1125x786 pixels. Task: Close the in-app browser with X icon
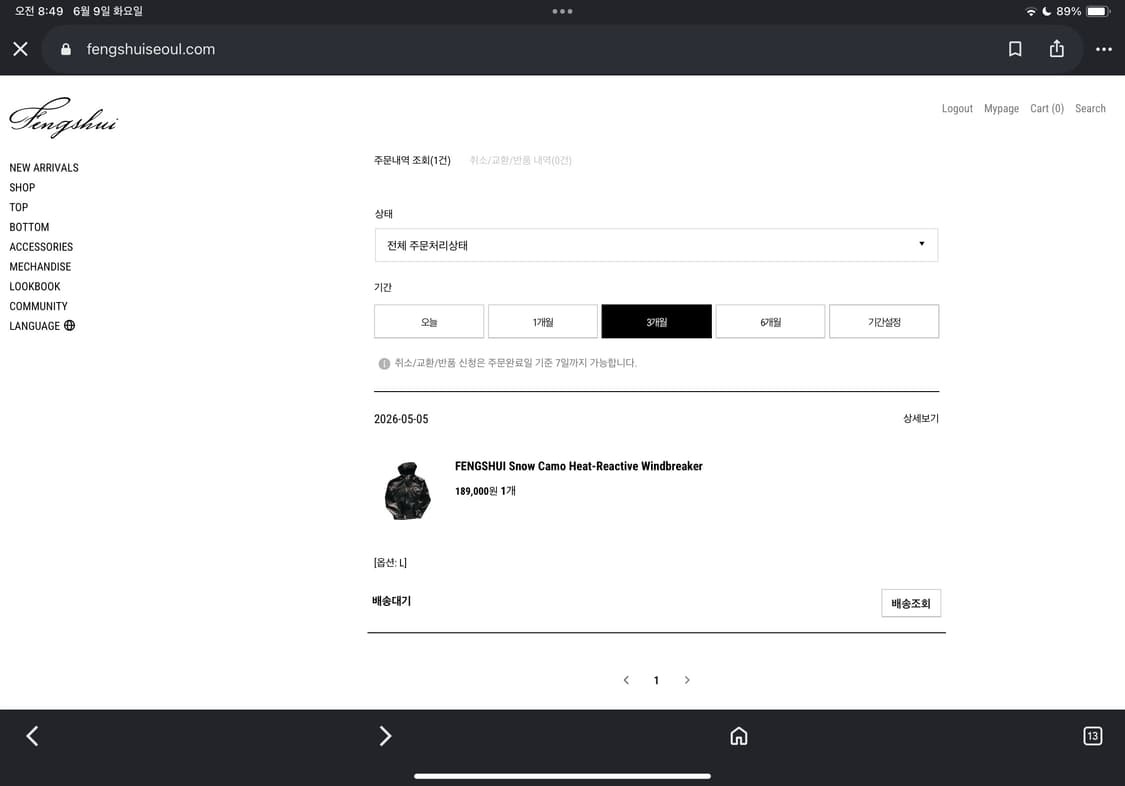coord(20,49)
